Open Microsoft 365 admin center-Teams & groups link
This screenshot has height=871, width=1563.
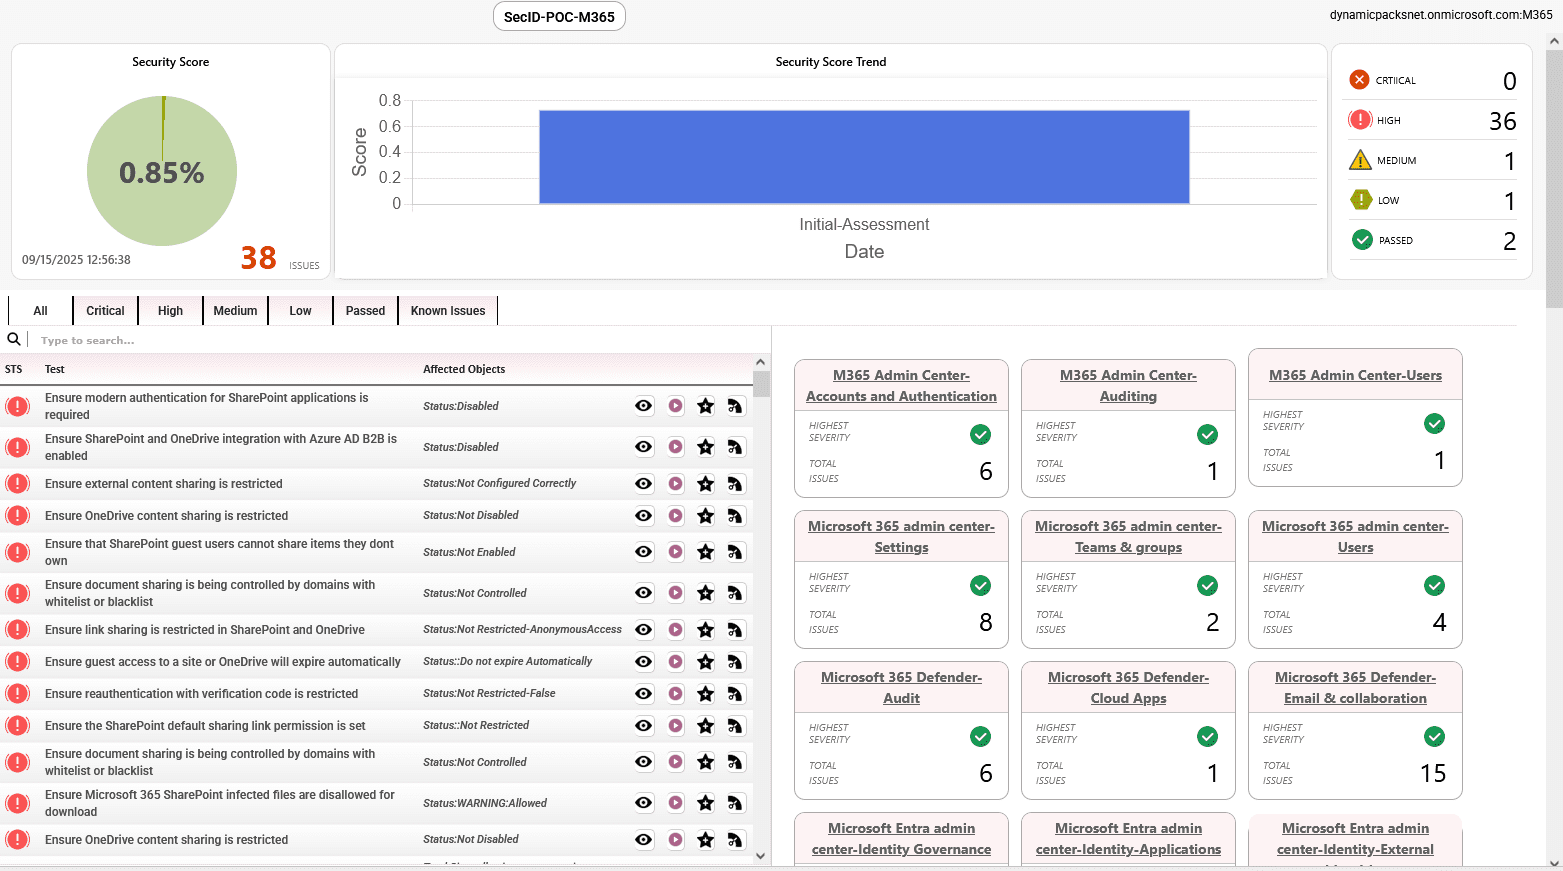coord(1128,537)
